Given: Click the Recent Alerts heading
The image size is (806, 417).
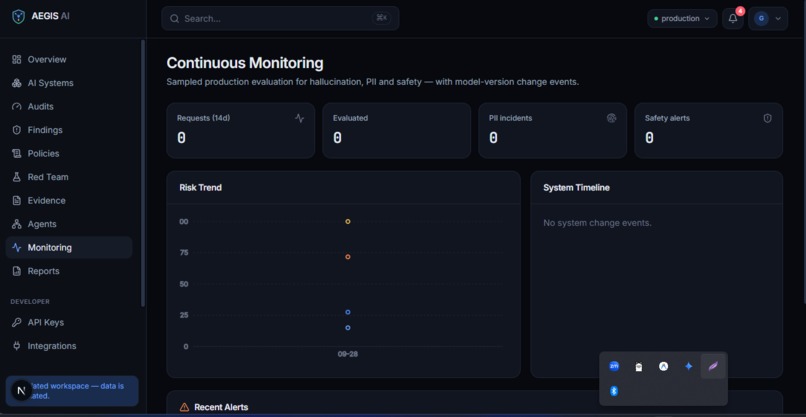Looking at the screenshot, I should 221,407.
